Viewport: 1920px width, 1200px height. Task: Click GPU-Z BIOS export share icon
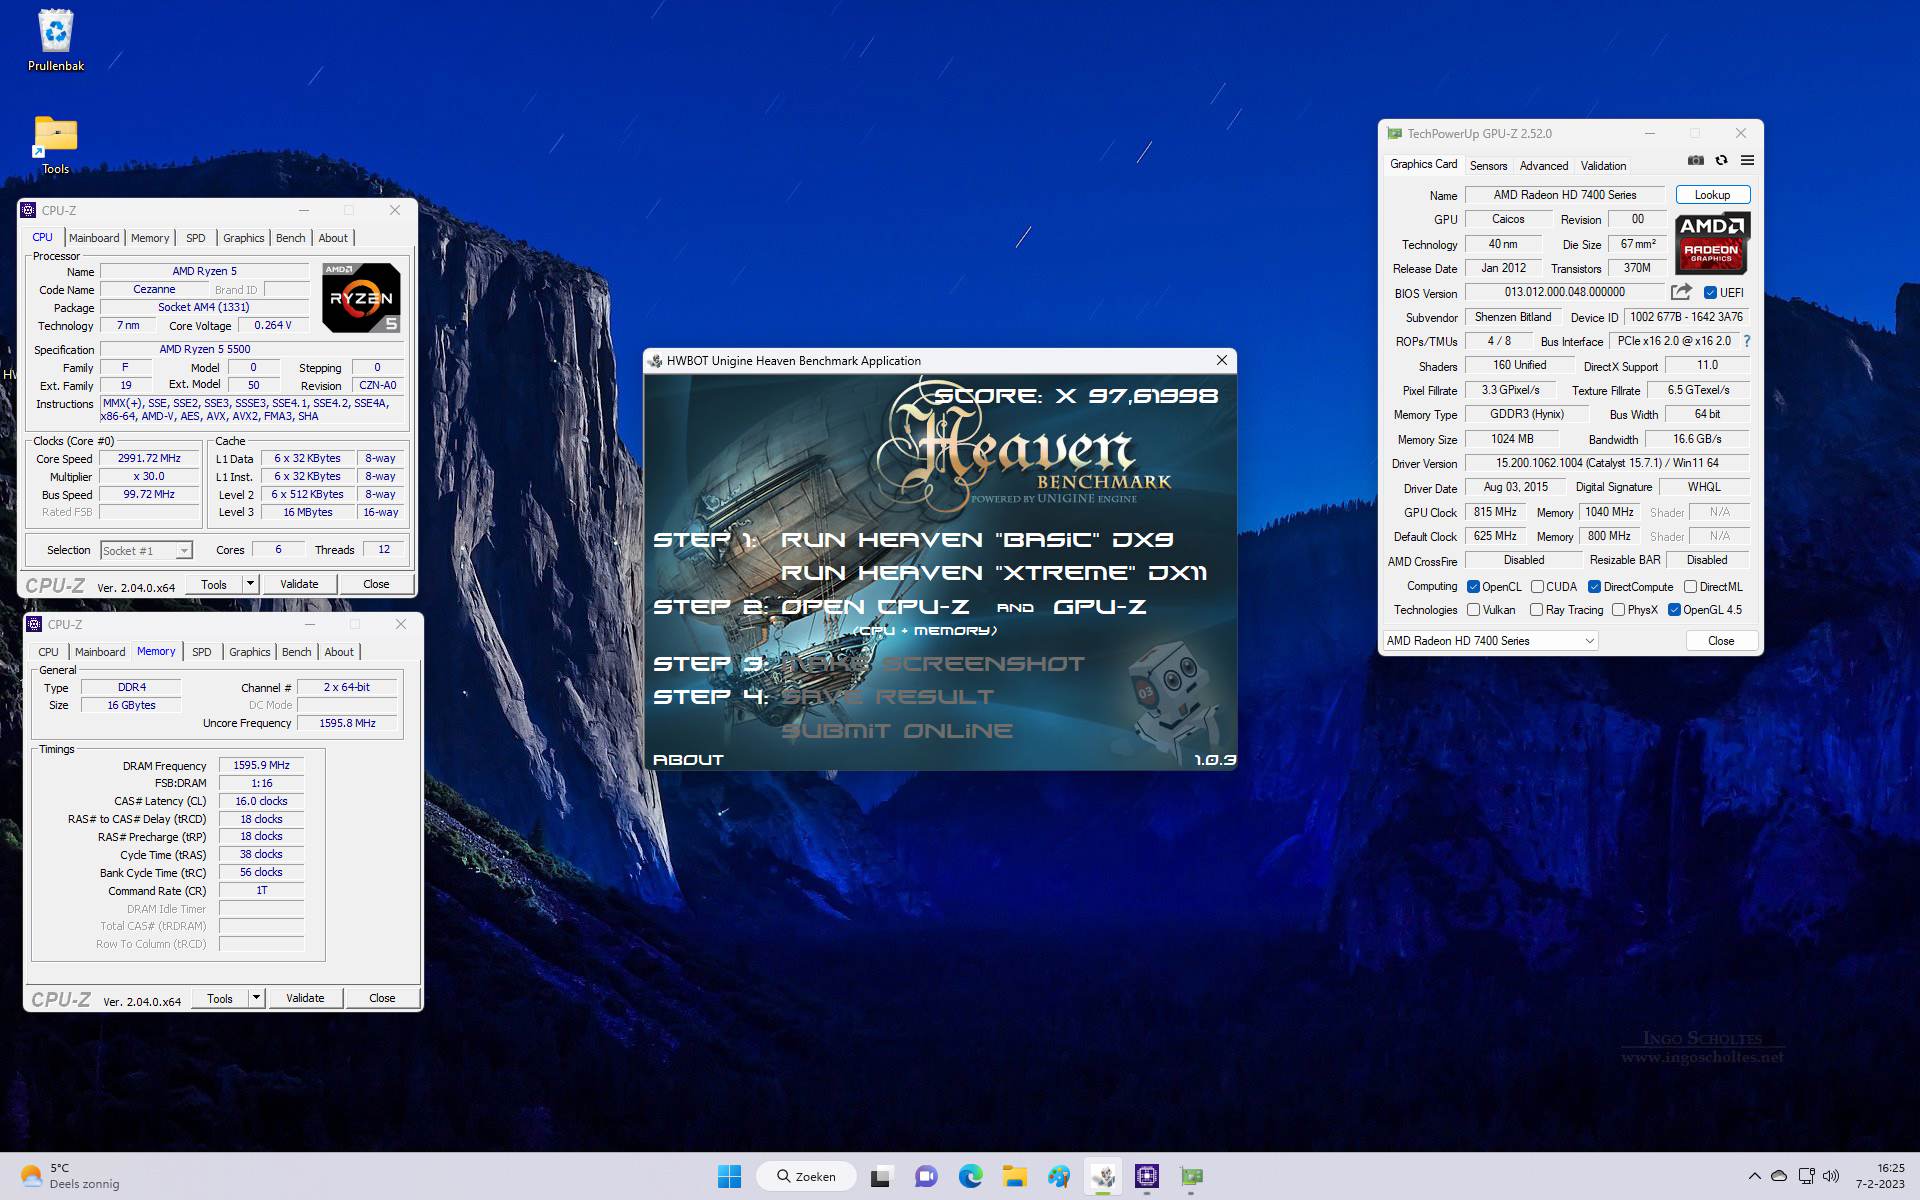1681,292
